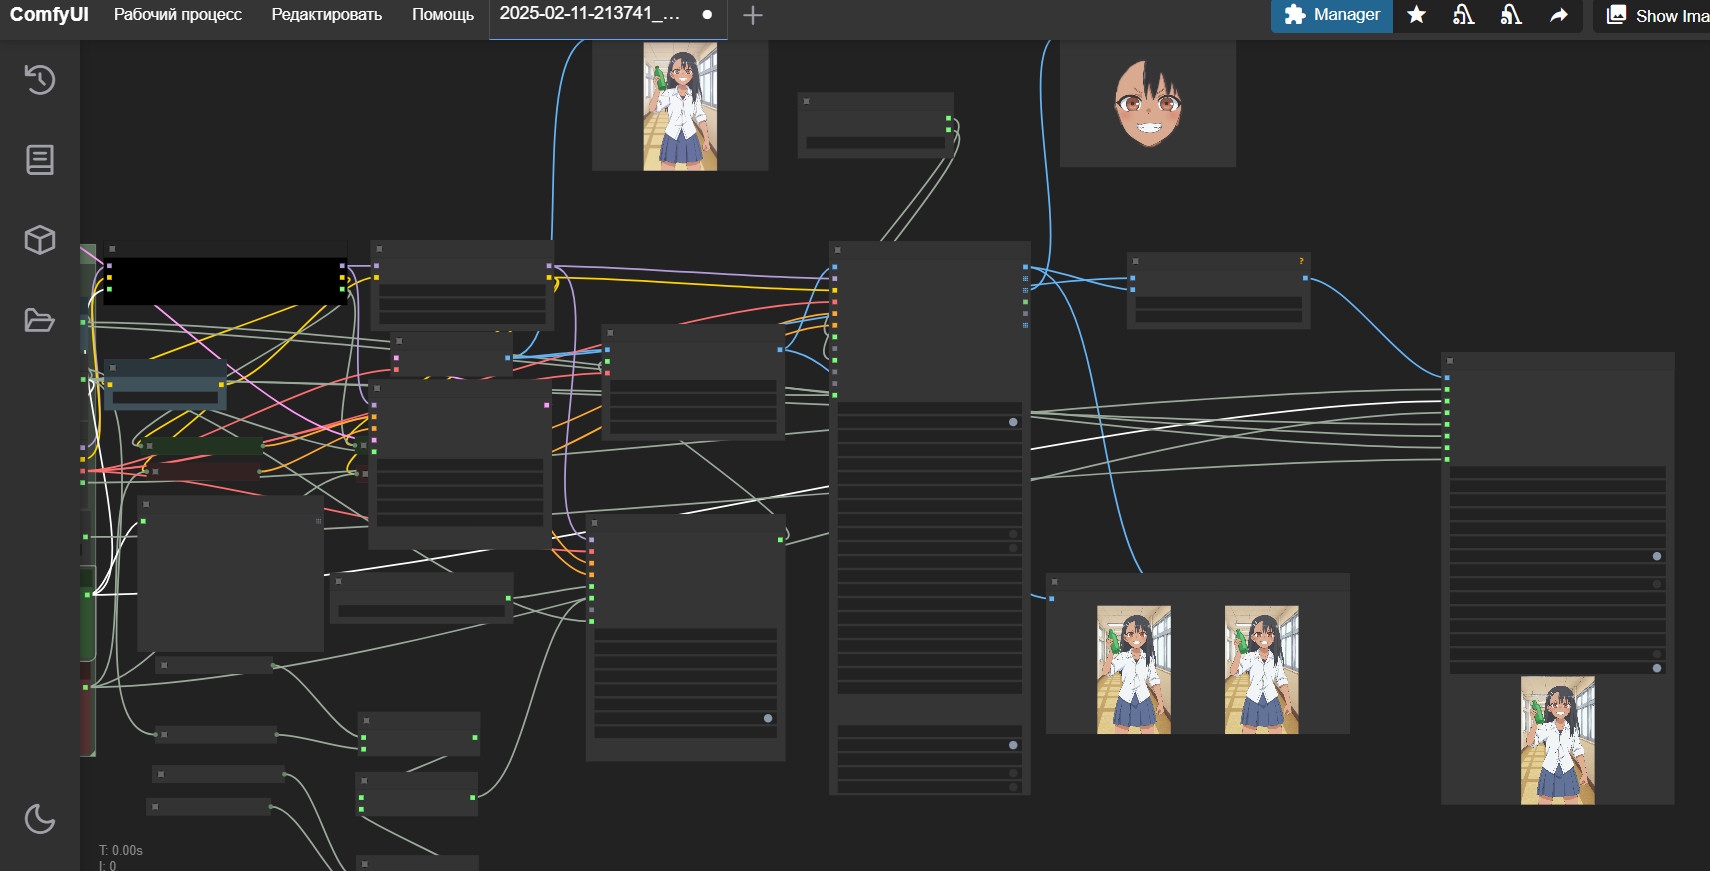The image size is (1710, 871).
Task: Select the left image in the two-image preview node
Action: point(1134,669)
